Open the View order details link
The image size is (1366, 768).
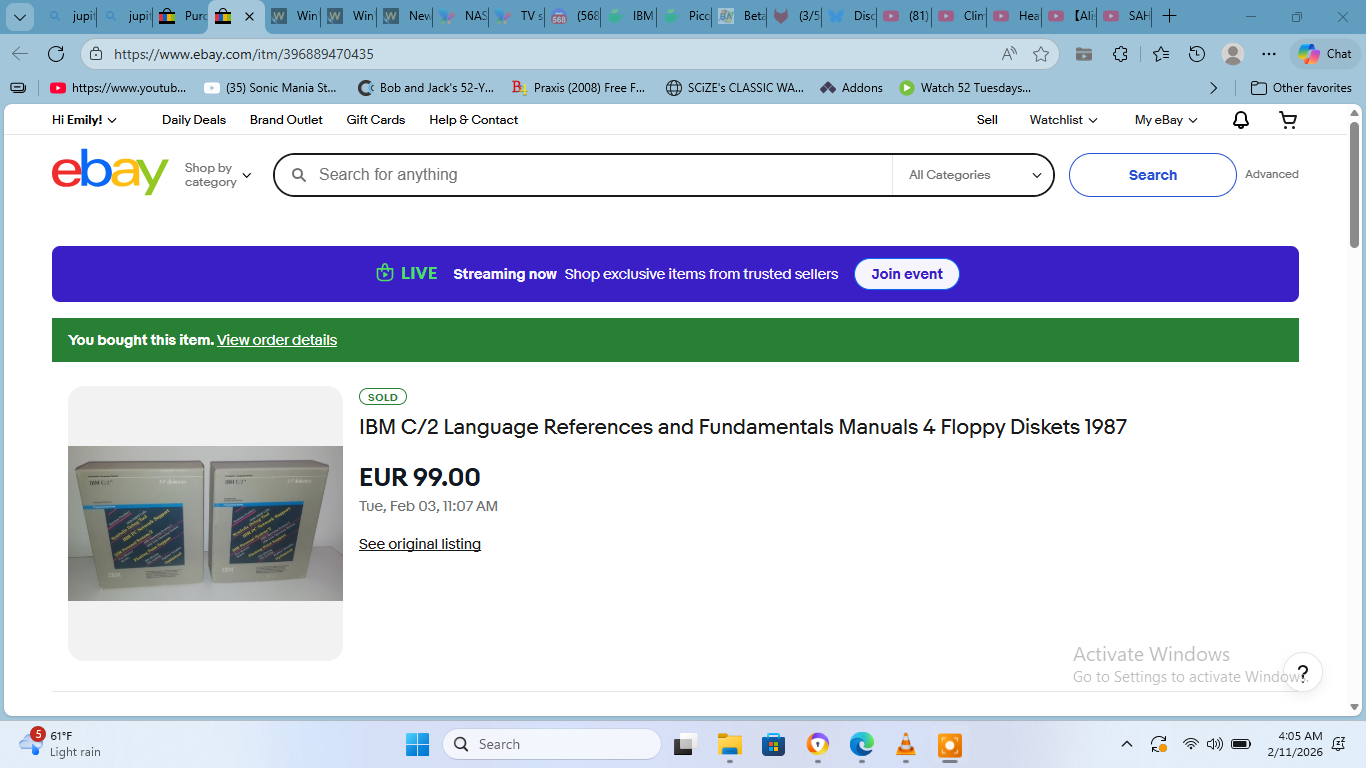tap(277, 340)
